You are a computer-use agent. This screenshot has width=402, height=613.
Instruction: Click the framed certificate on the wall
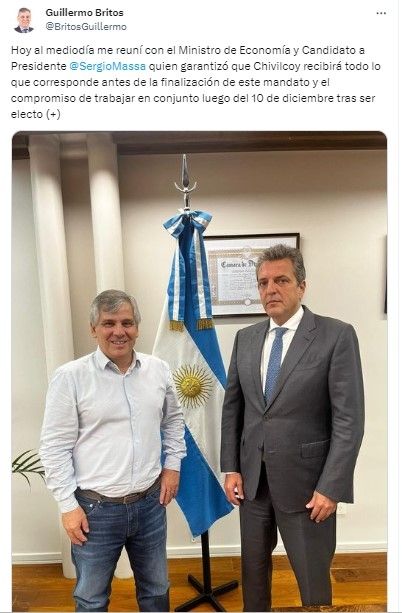[x=250, y=274]
